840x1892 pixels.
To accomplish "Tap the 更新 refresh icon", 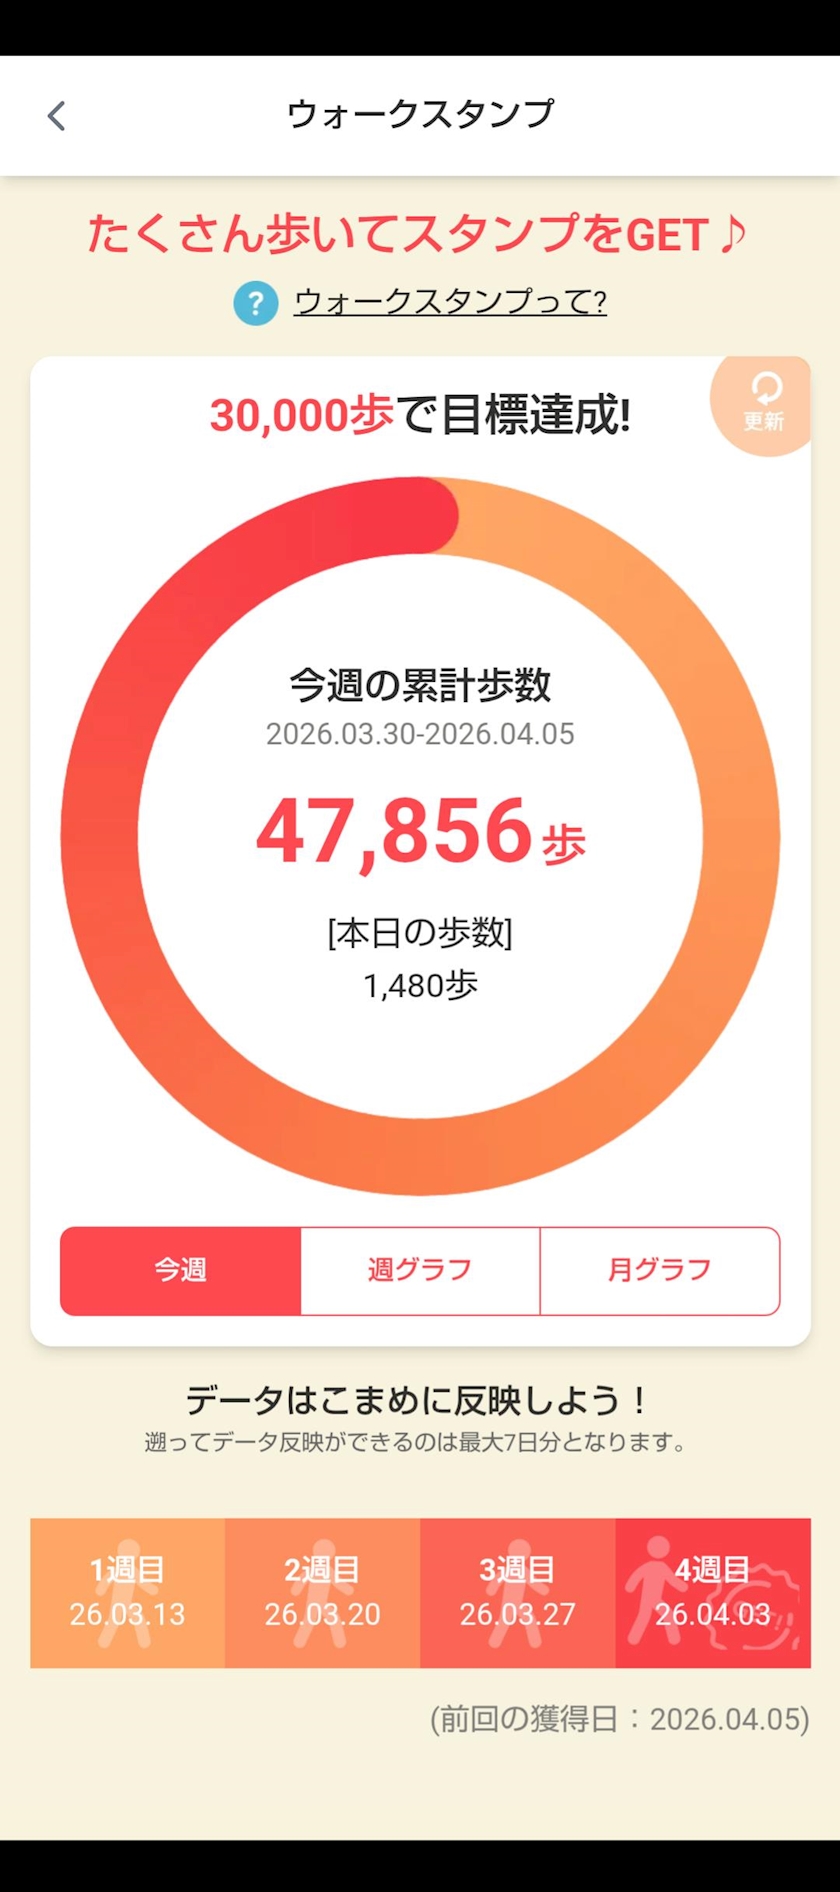I will [763, 403].
